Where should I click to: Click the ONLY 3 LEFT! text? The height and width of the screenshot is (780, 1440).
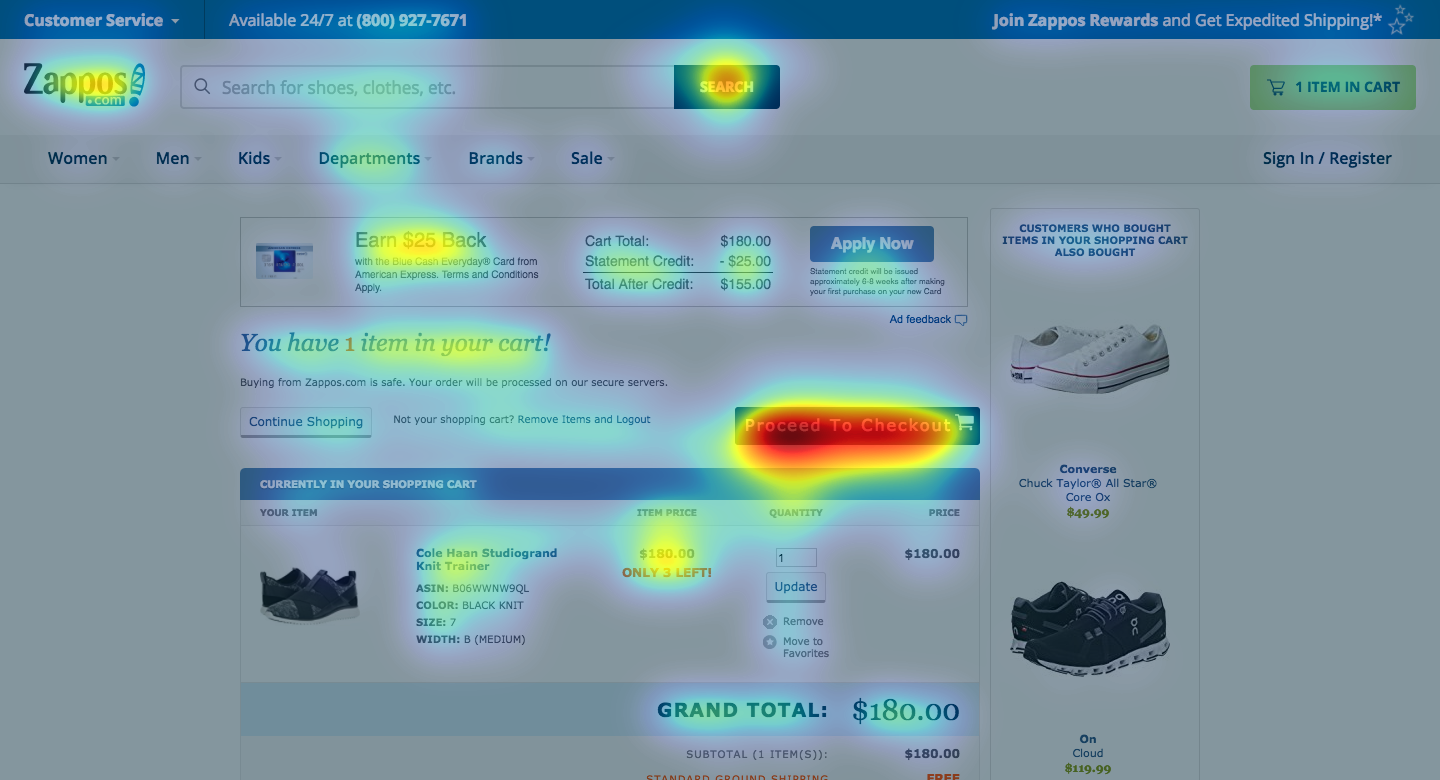(x=667, y=573)
